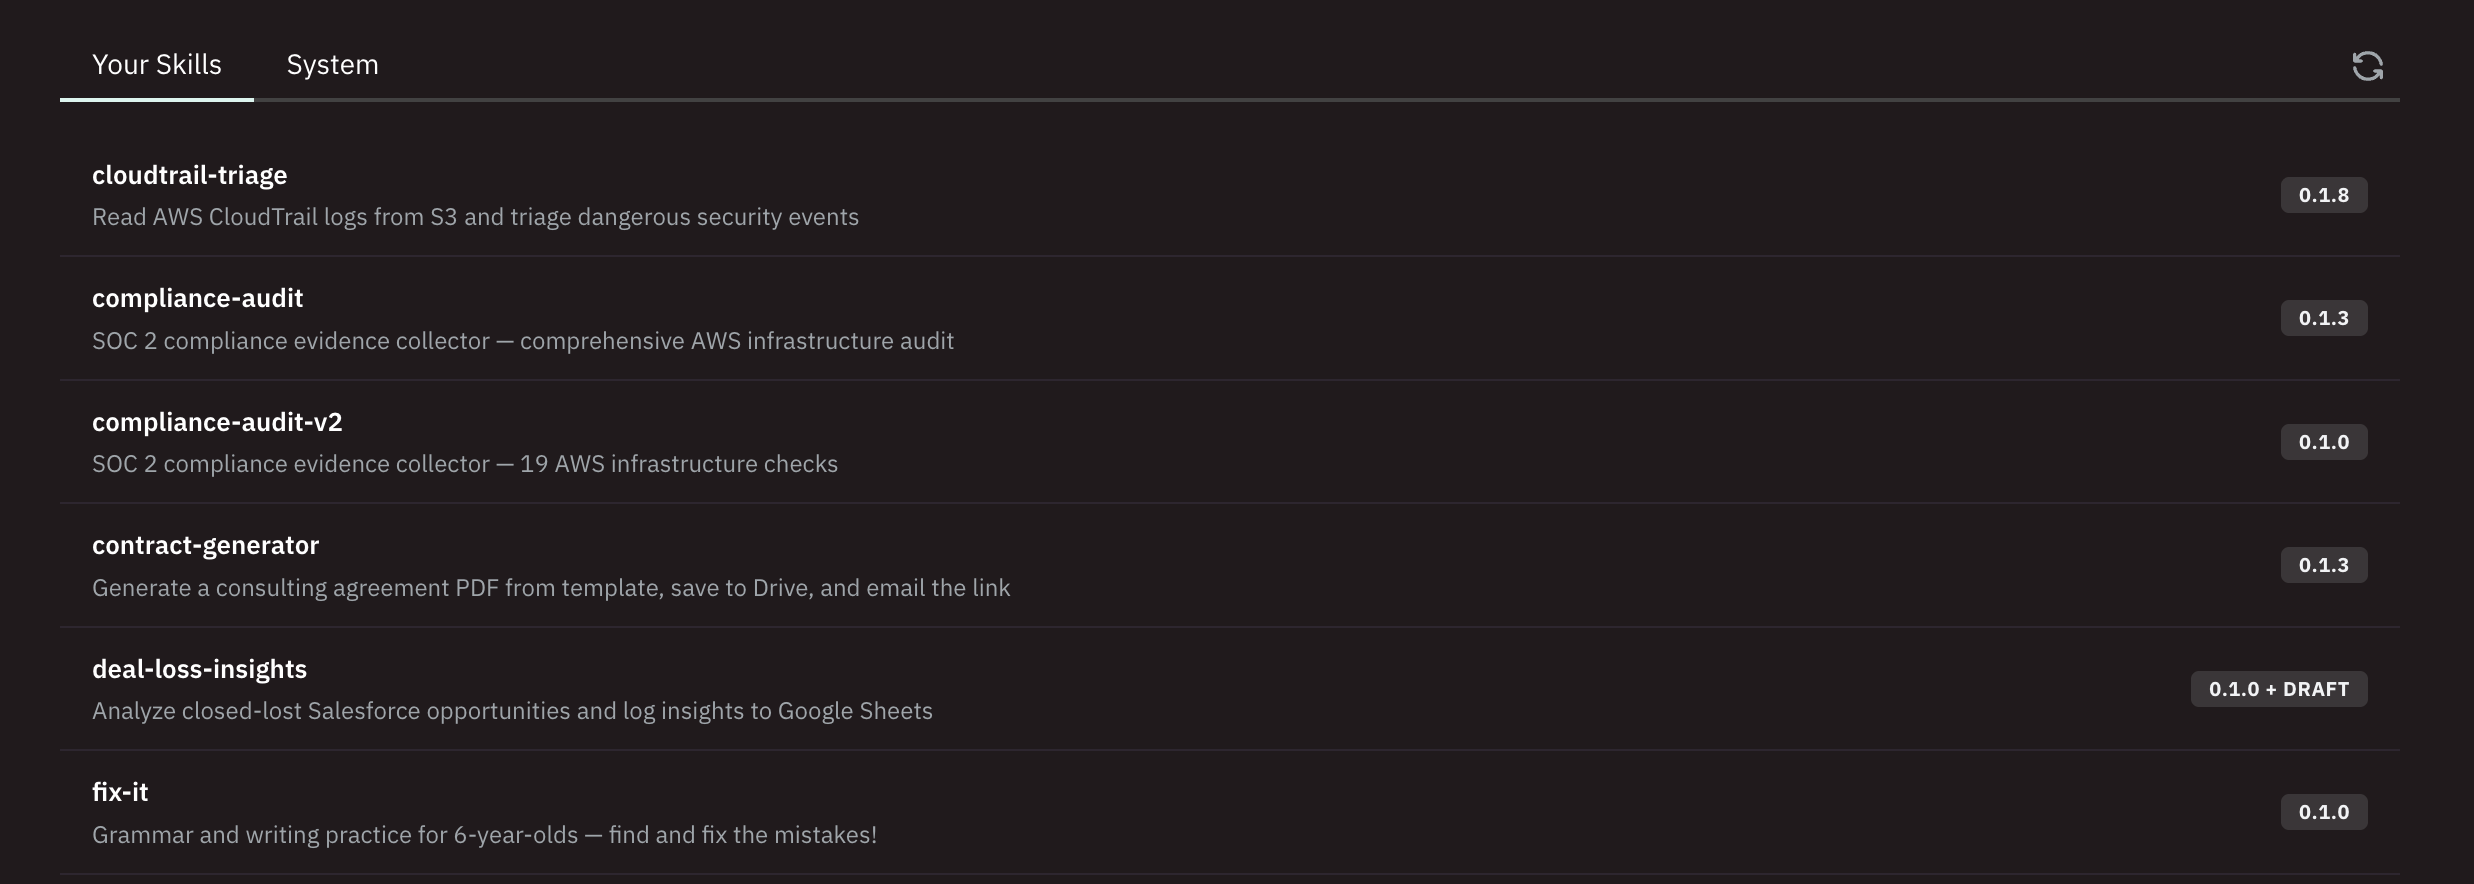Click the fix-it 0.1.0 version badge
Image resolution: width=2474 pixels, height=884 pixels.
(2323, 812)
